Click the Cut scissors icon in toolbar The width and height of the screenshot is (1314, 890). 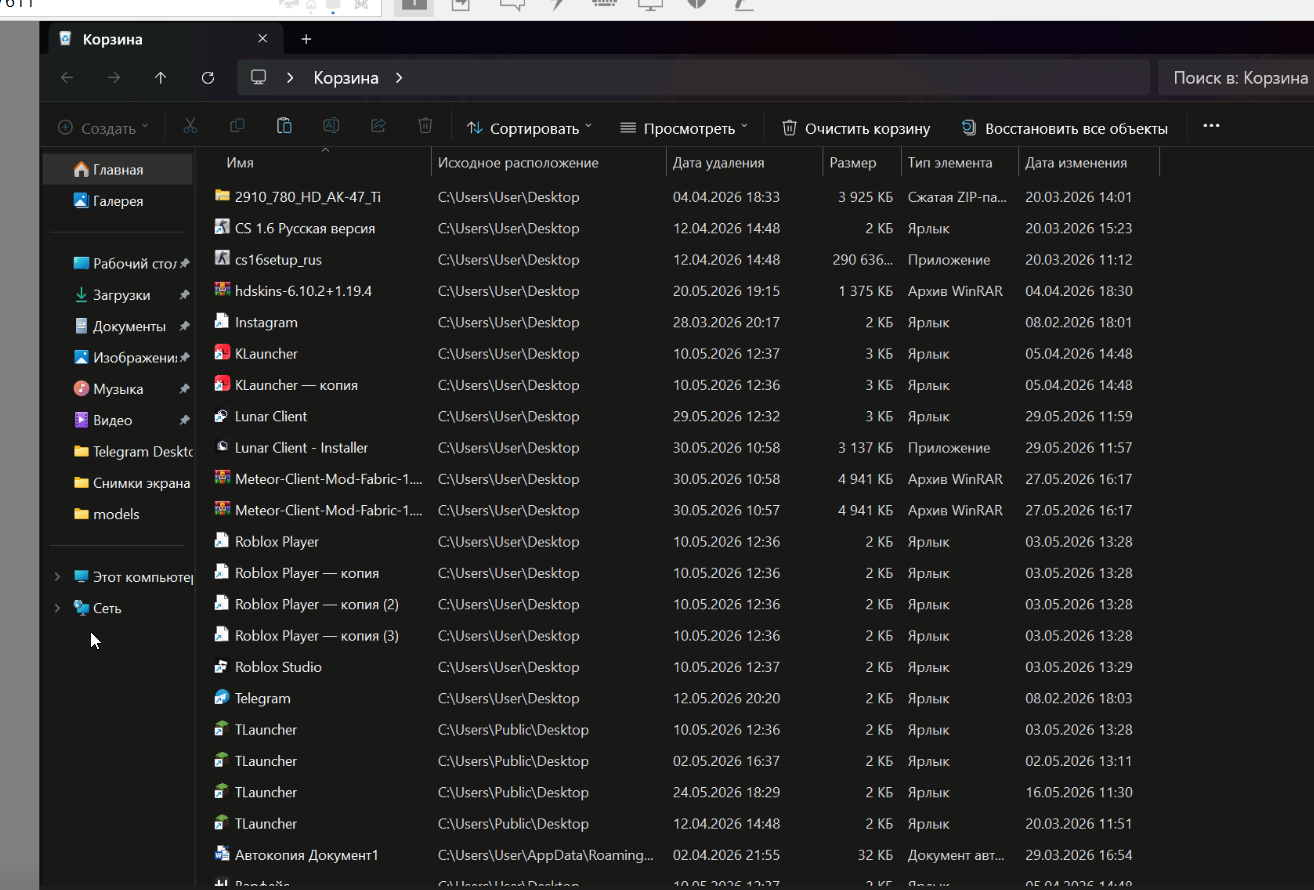tap(190, 127)
